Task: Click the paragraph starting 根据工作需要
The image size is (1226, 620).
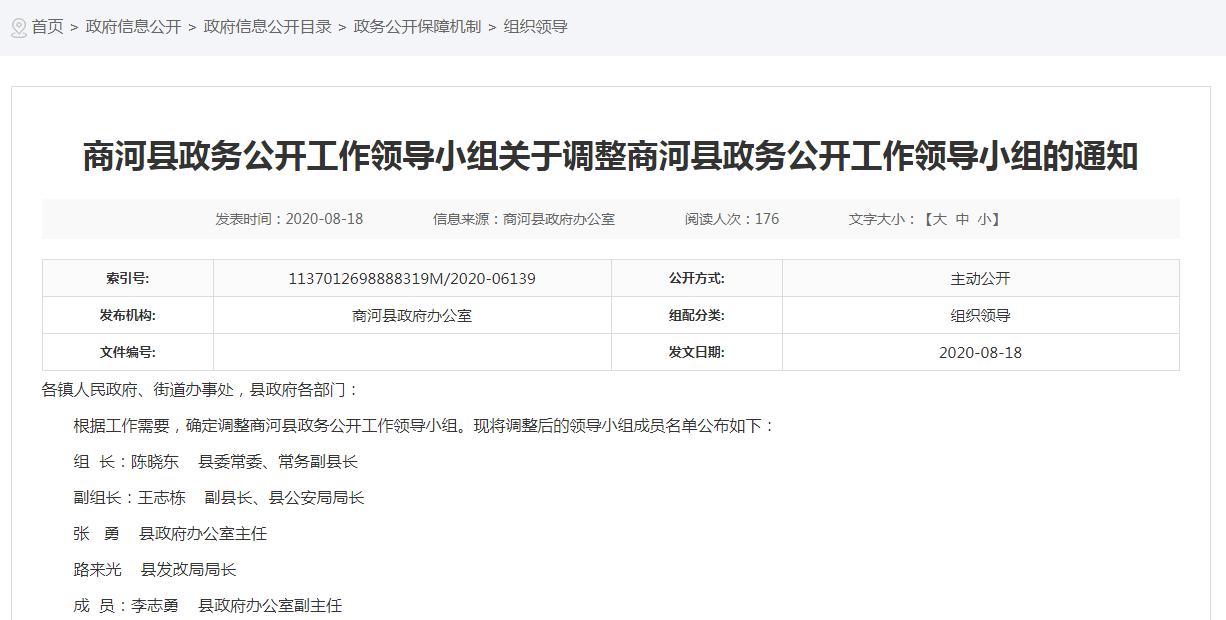Action: pyautogui.click(x=424, y=426)
